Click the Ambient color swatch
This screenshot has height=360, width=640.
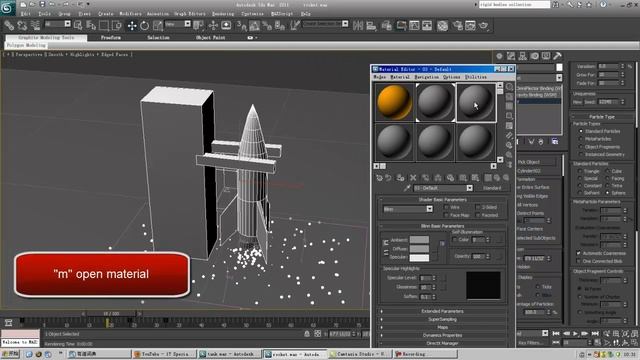(419, 240)
